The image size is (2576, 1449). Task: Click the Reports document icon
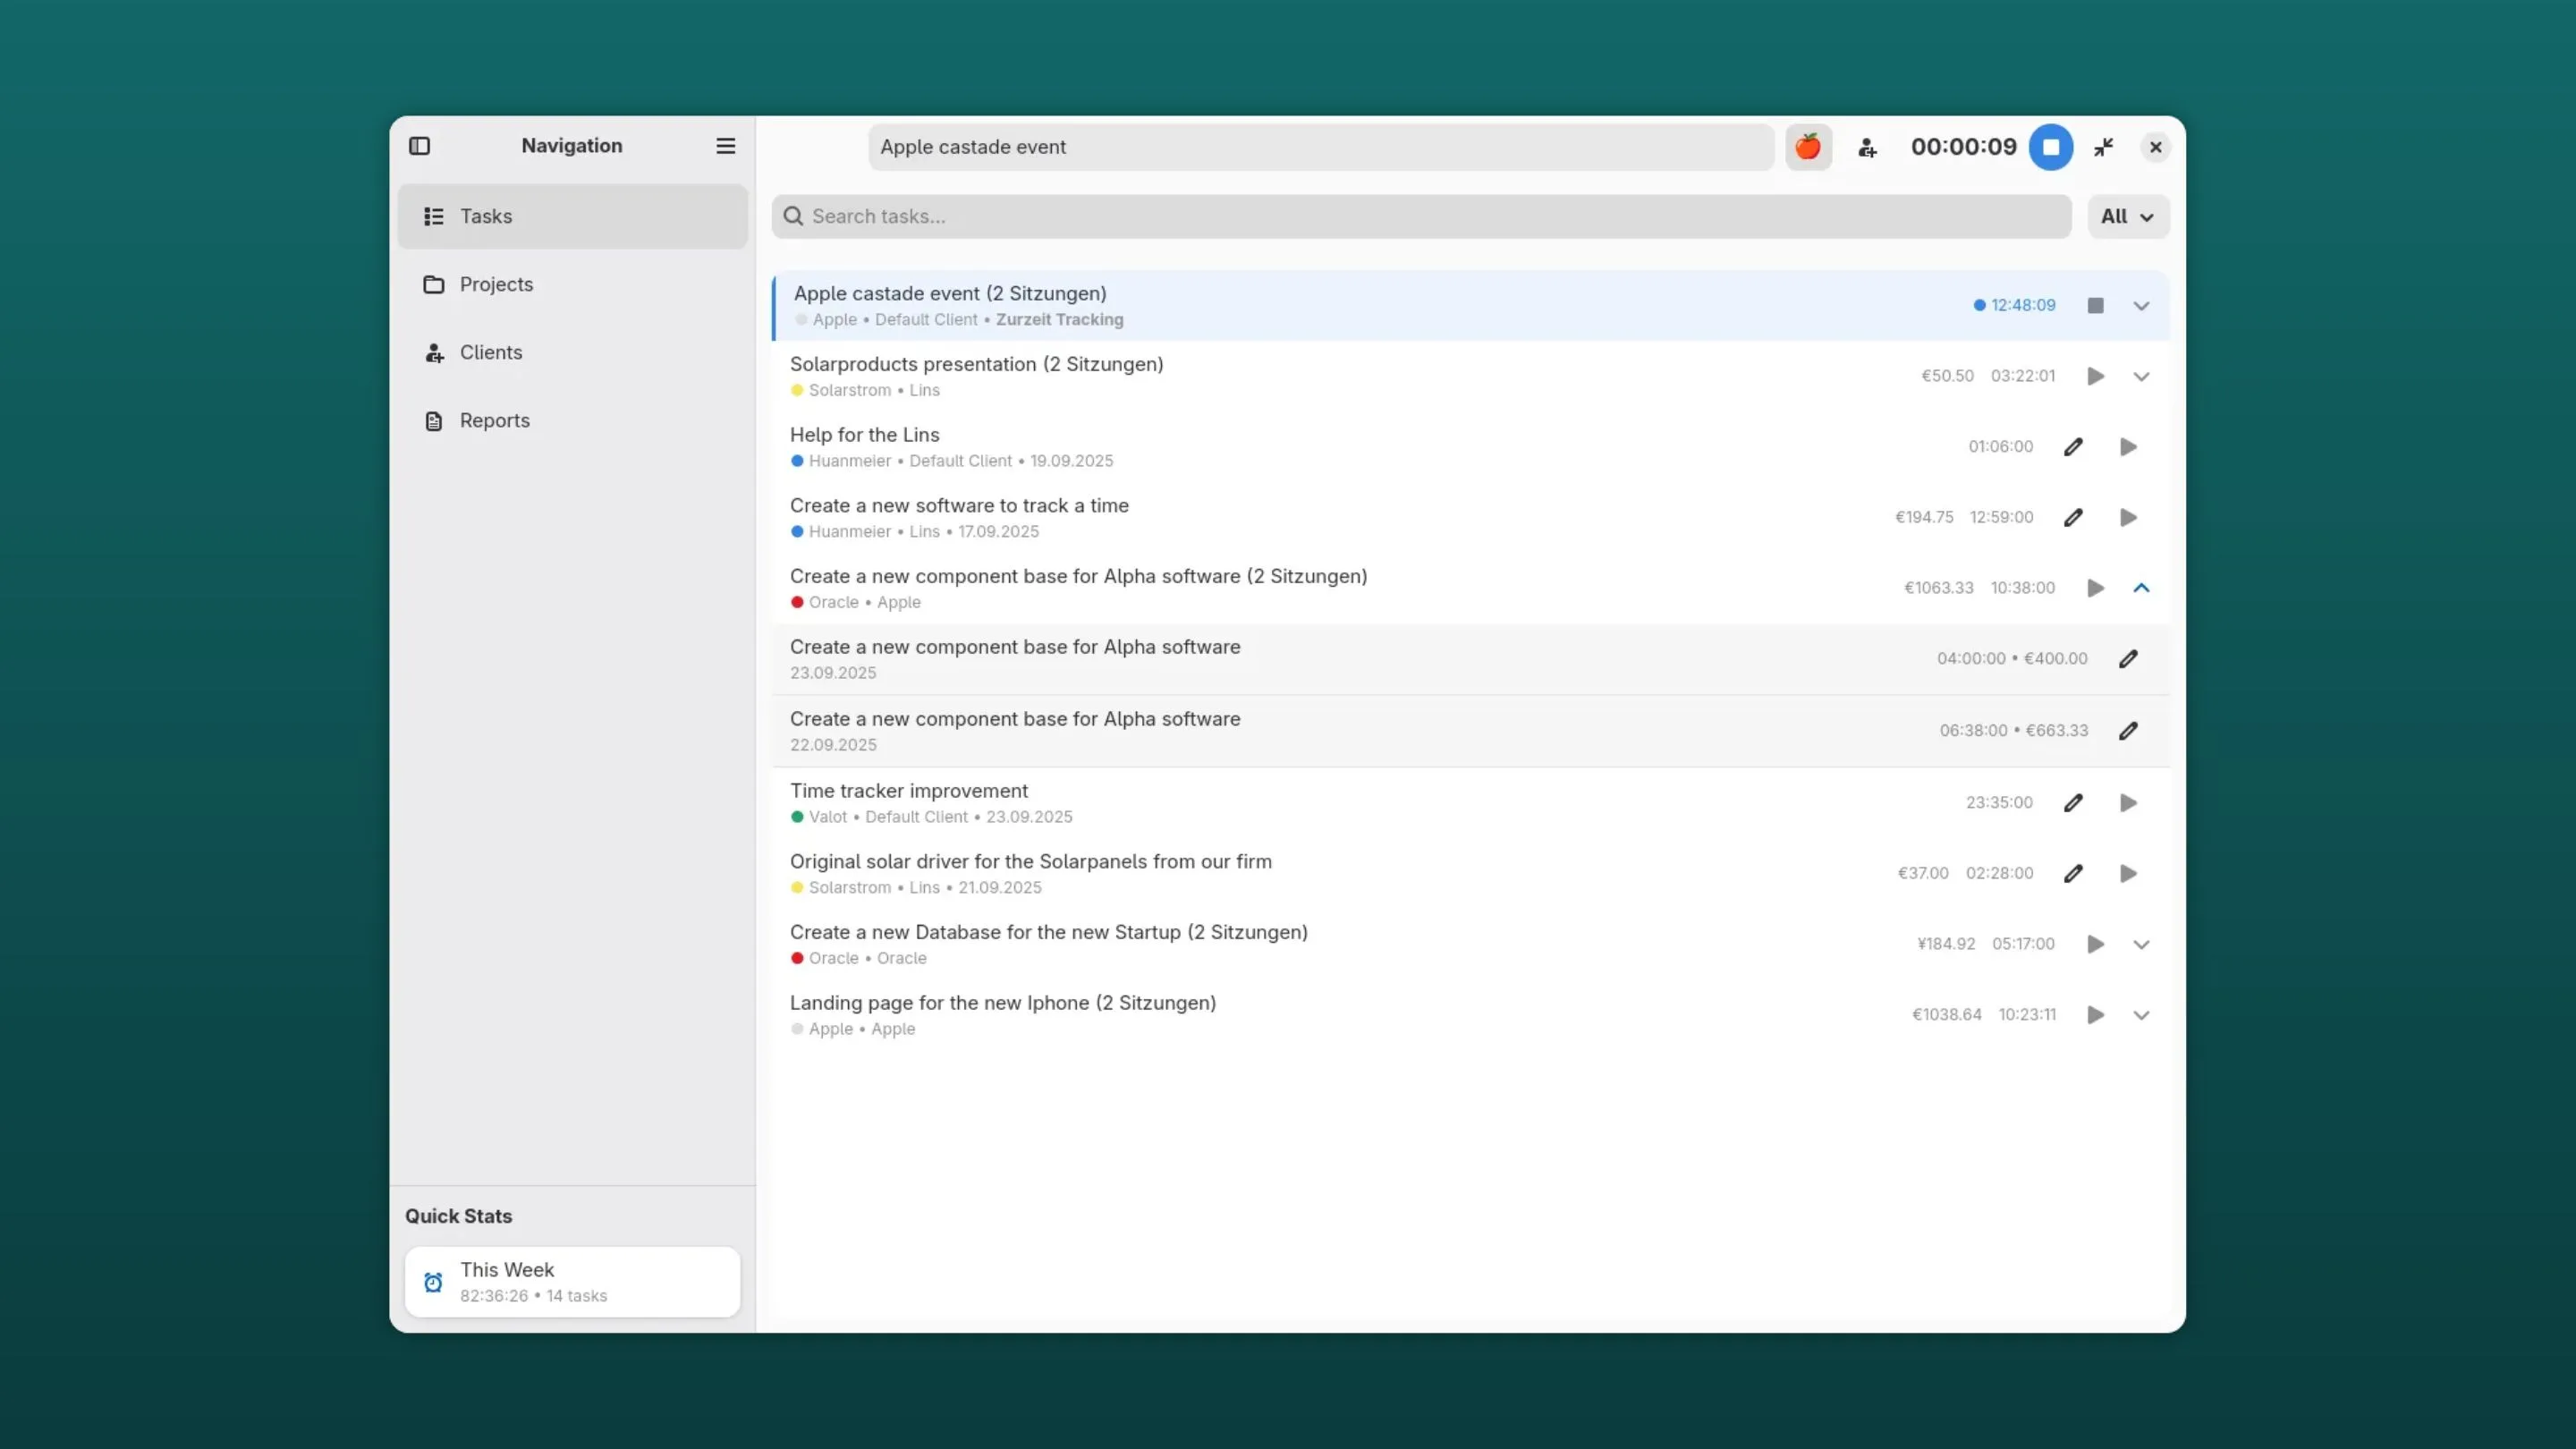coord(433,421)
